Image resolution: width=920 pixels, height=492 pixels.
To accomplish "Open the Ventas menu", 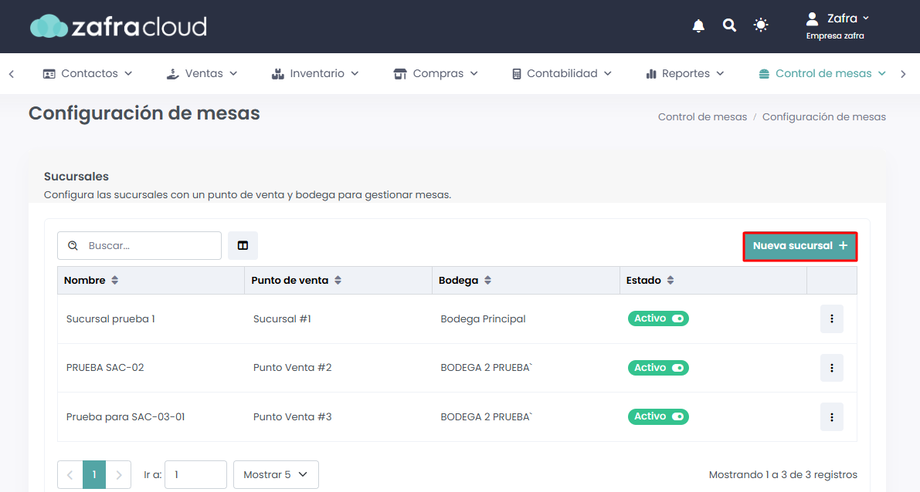I will click(202, 73).
